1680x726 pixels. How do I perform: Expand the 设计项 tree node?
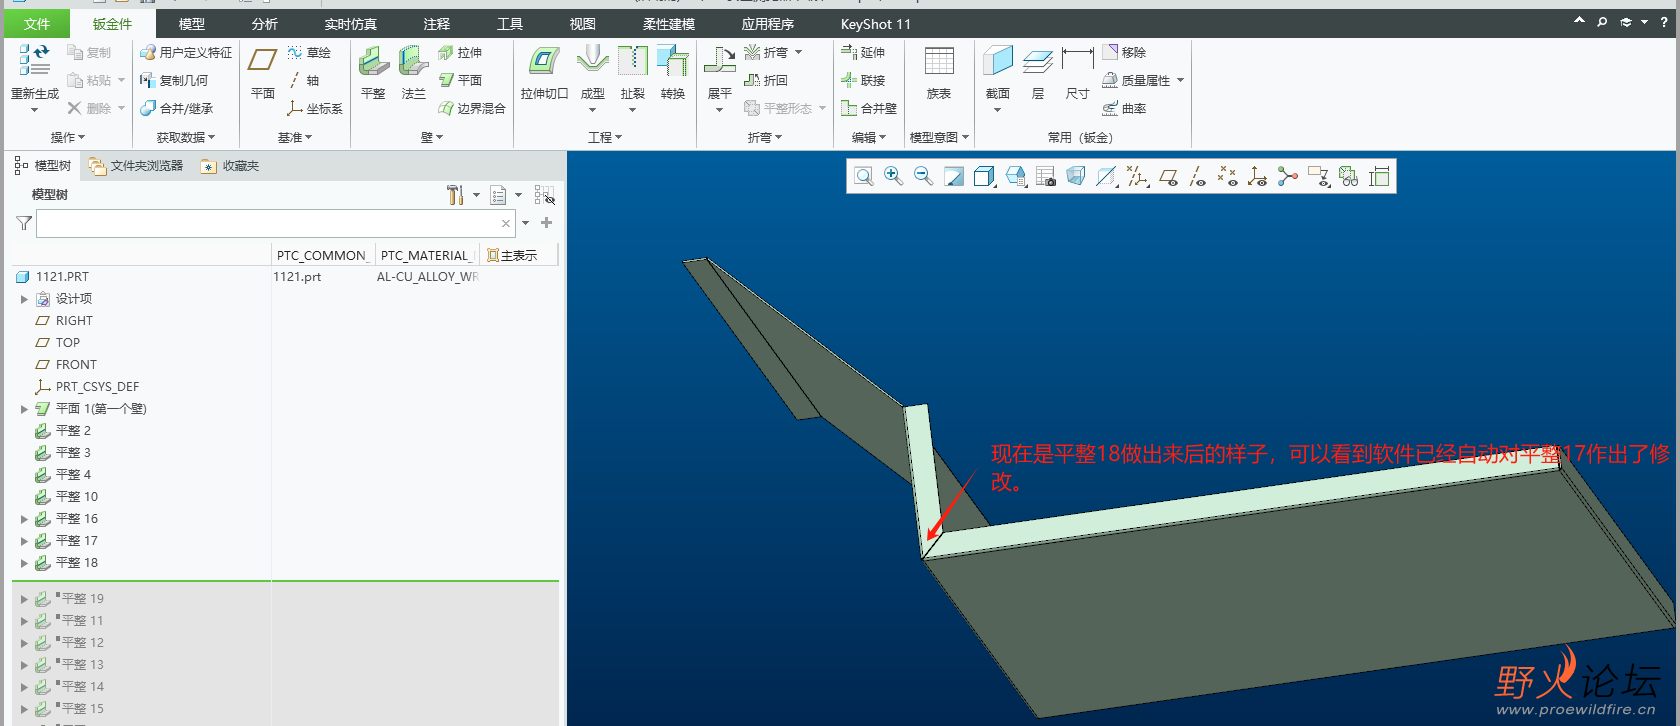pyautogui.click(x=24, y=299)
